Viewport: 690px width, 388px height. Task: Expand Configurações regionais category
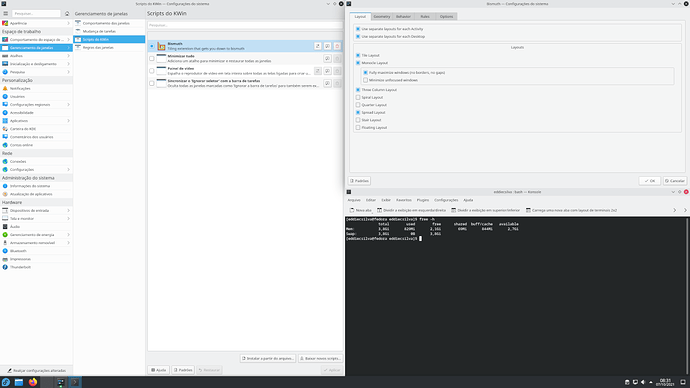68,105
